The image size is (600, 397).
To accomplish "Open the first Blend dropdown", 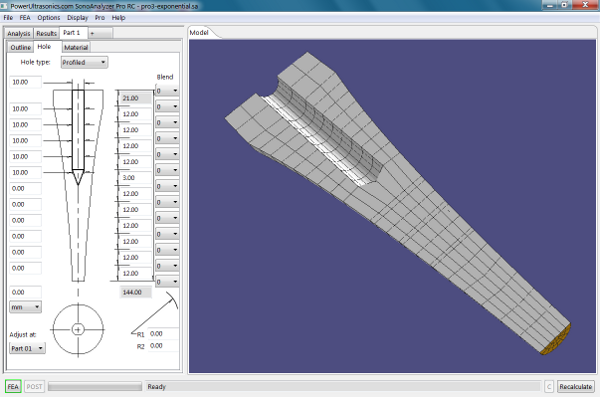I will coord(167,91).
